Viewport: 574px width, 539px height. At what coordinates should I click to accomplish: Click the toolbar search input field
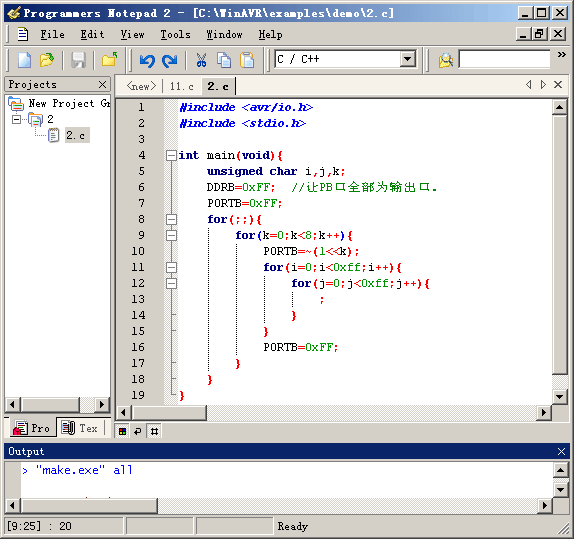point(504,59)
